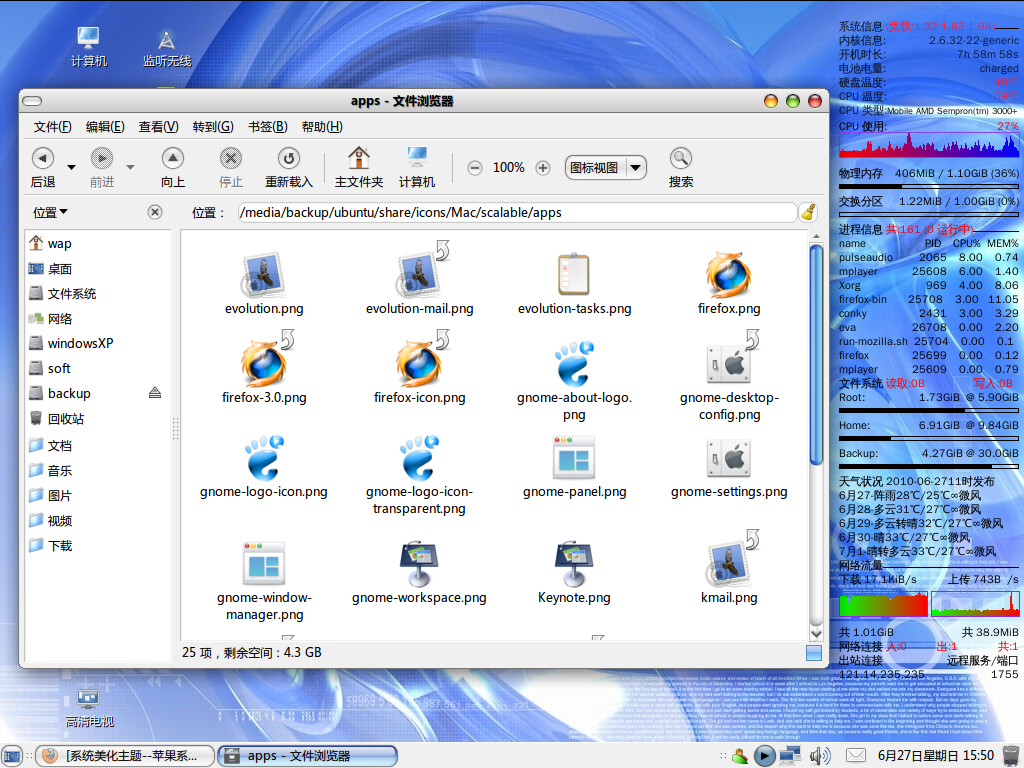Open 图片 bookmark in sidebar

point(97,495)
